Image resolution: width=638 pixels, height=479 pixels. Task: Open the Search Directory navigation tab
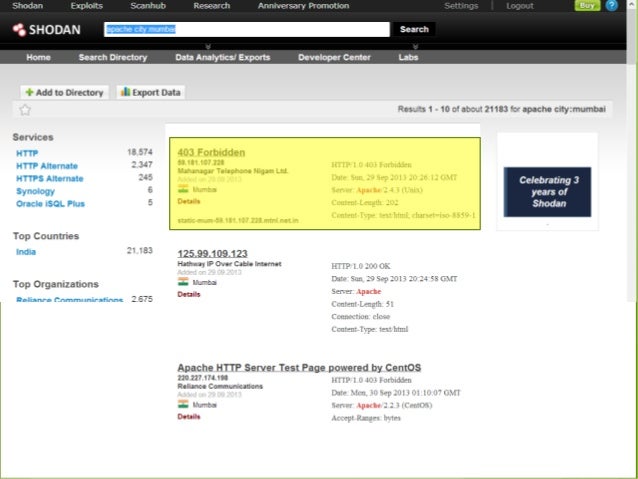(x=113, y=57)
